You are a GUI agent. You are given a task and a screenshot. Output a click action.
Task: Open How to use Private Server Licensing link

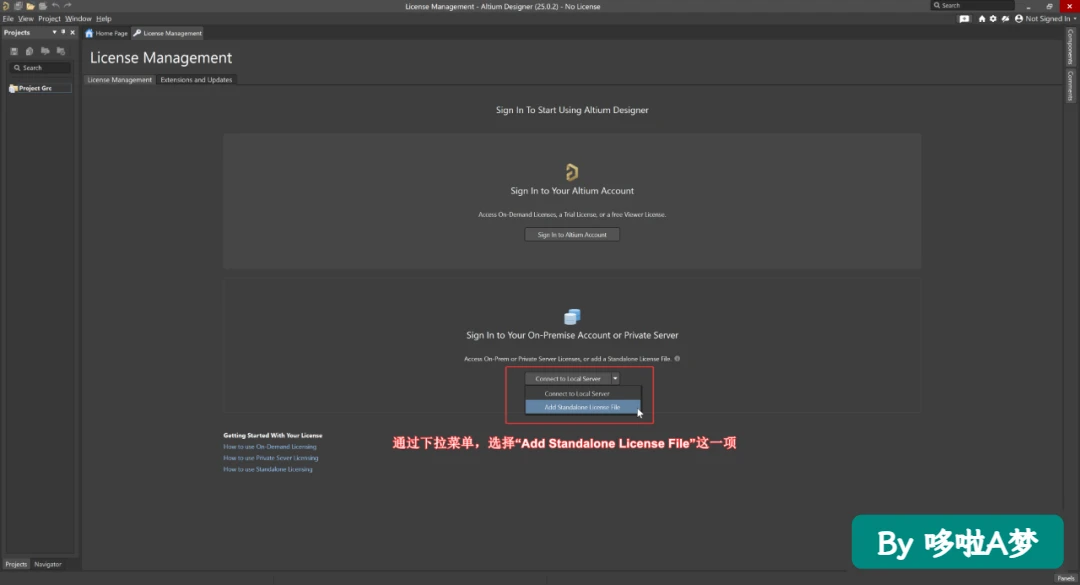point(271,458)
